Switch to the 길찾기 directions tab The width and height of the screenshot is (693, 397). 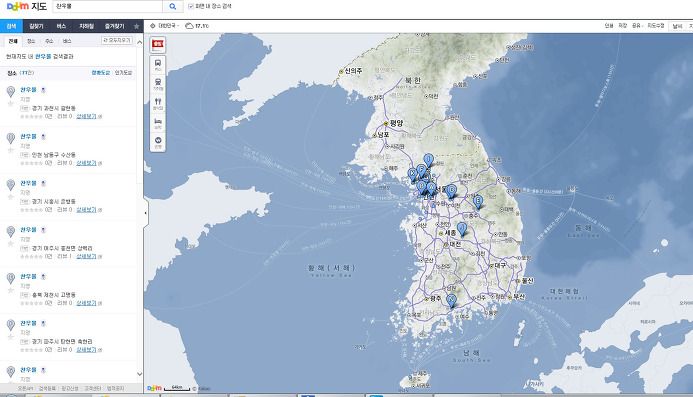click(x=36, y=27)
